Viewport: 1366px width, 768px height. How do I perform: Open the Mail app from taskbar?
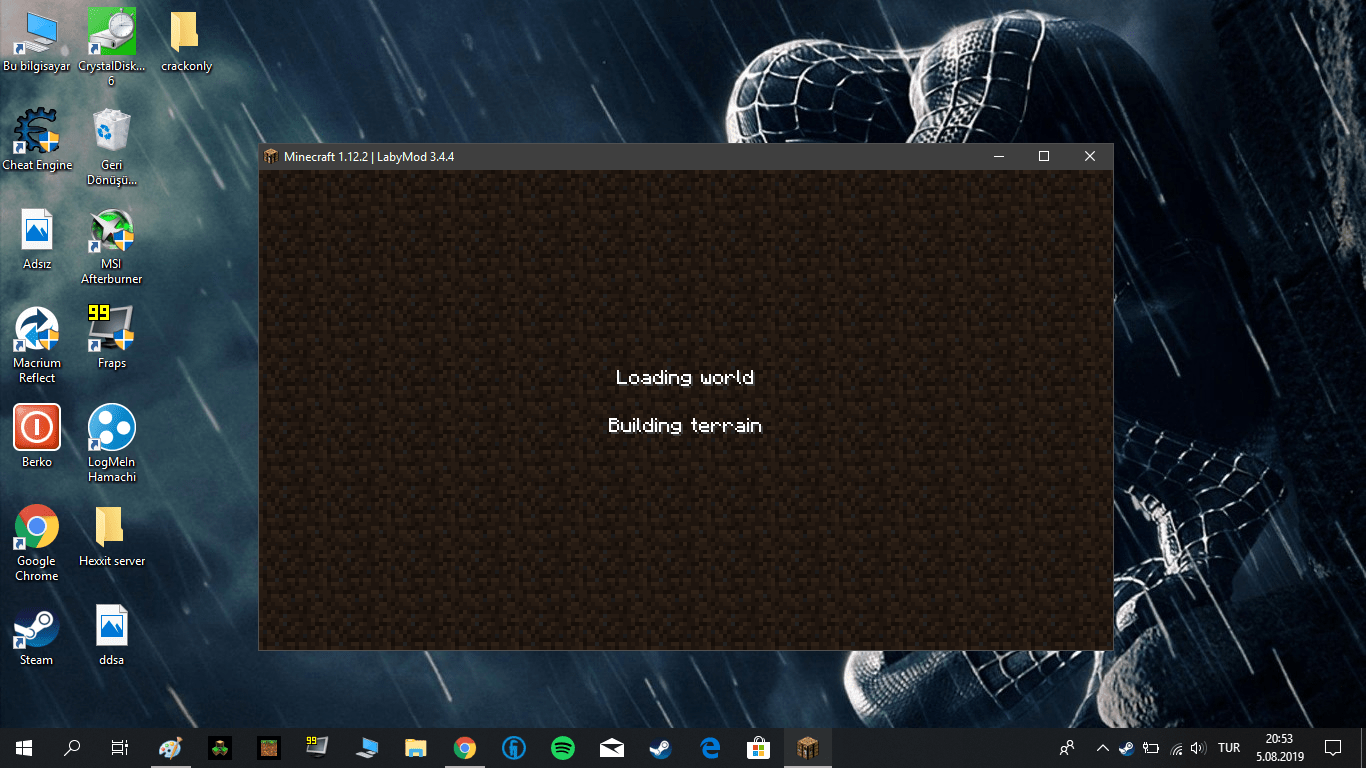click(612, 747)
